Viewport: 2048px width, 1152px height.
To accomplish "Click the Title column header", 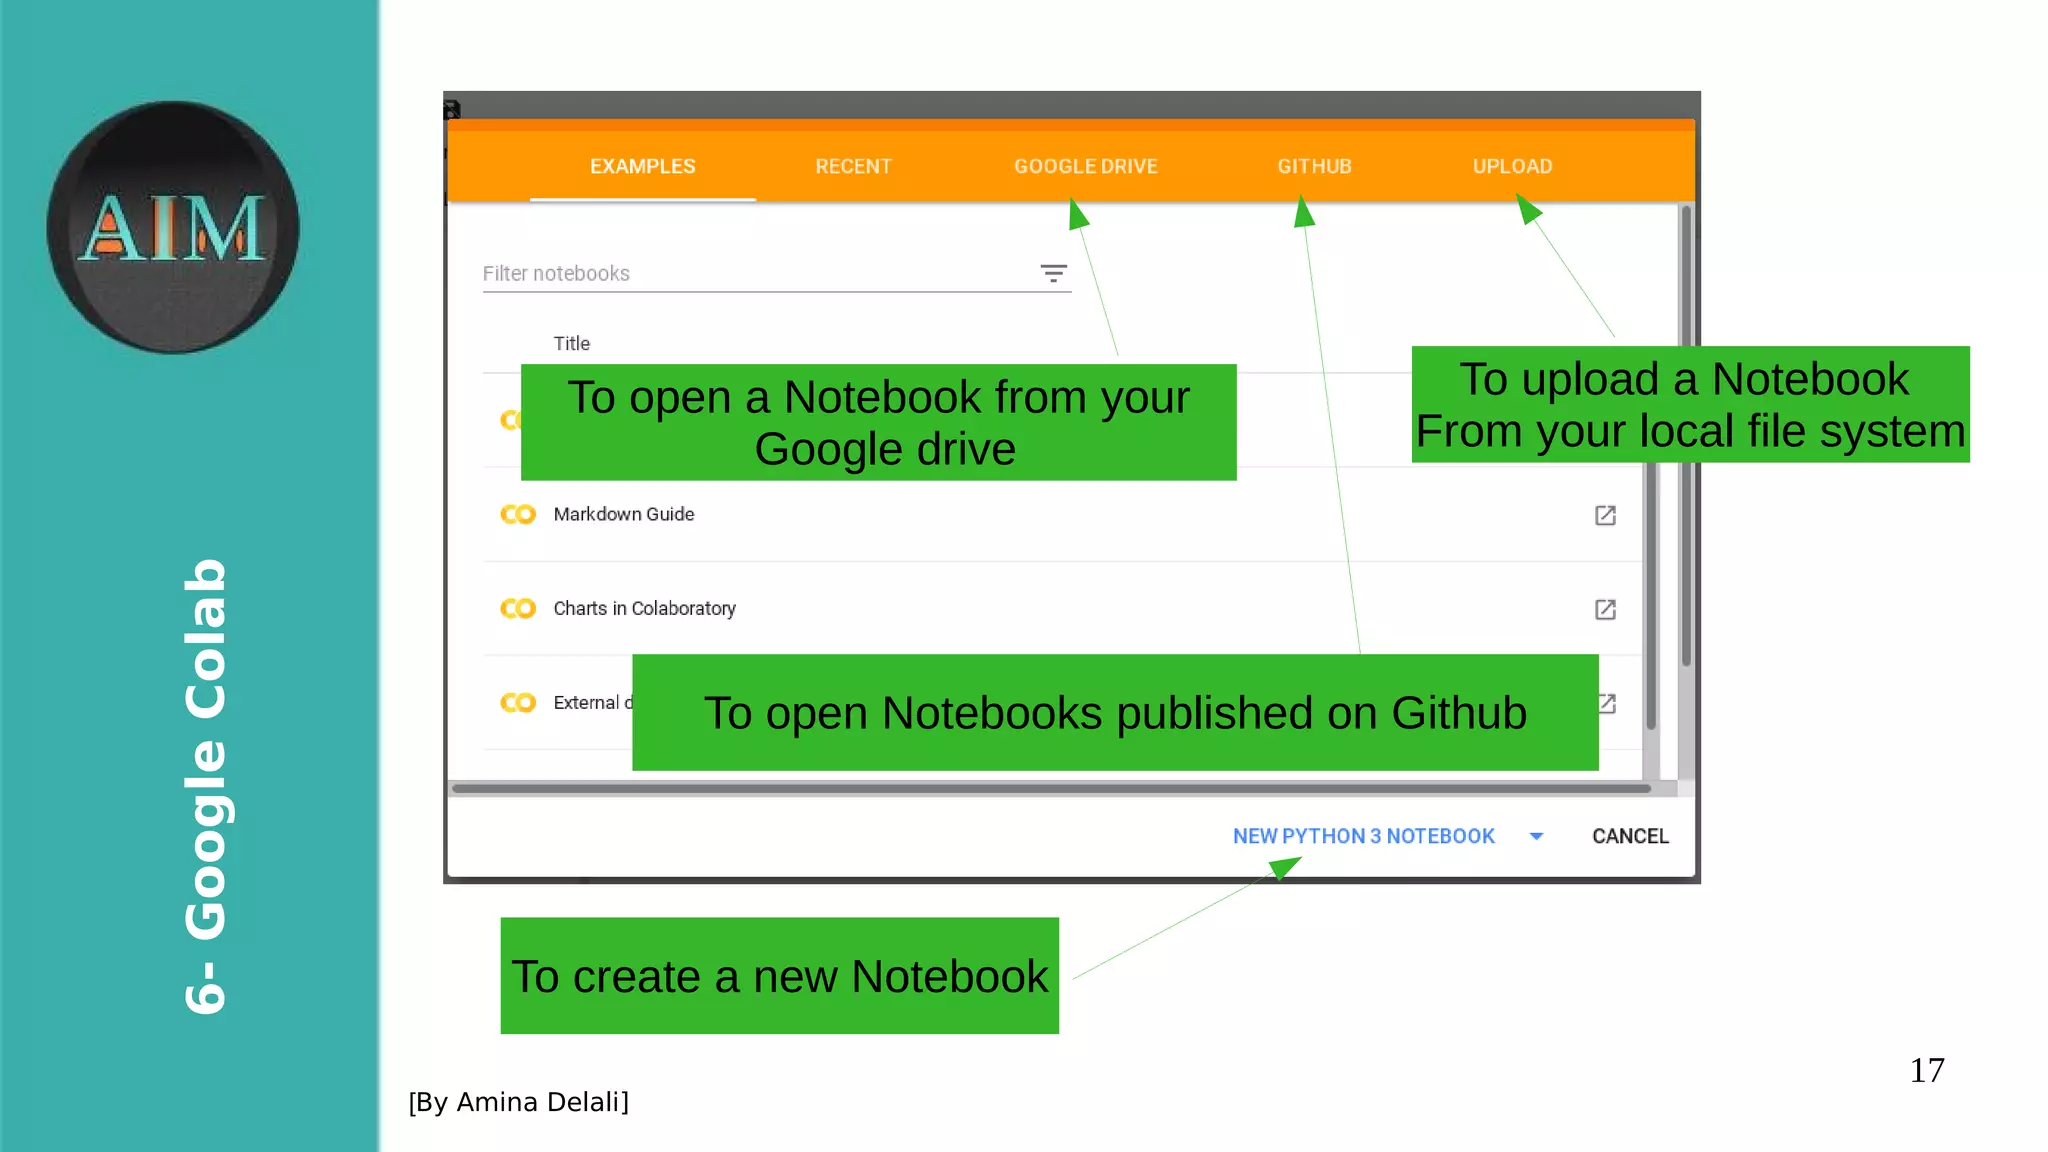I will pyautogui.click(x=572, y=343).
